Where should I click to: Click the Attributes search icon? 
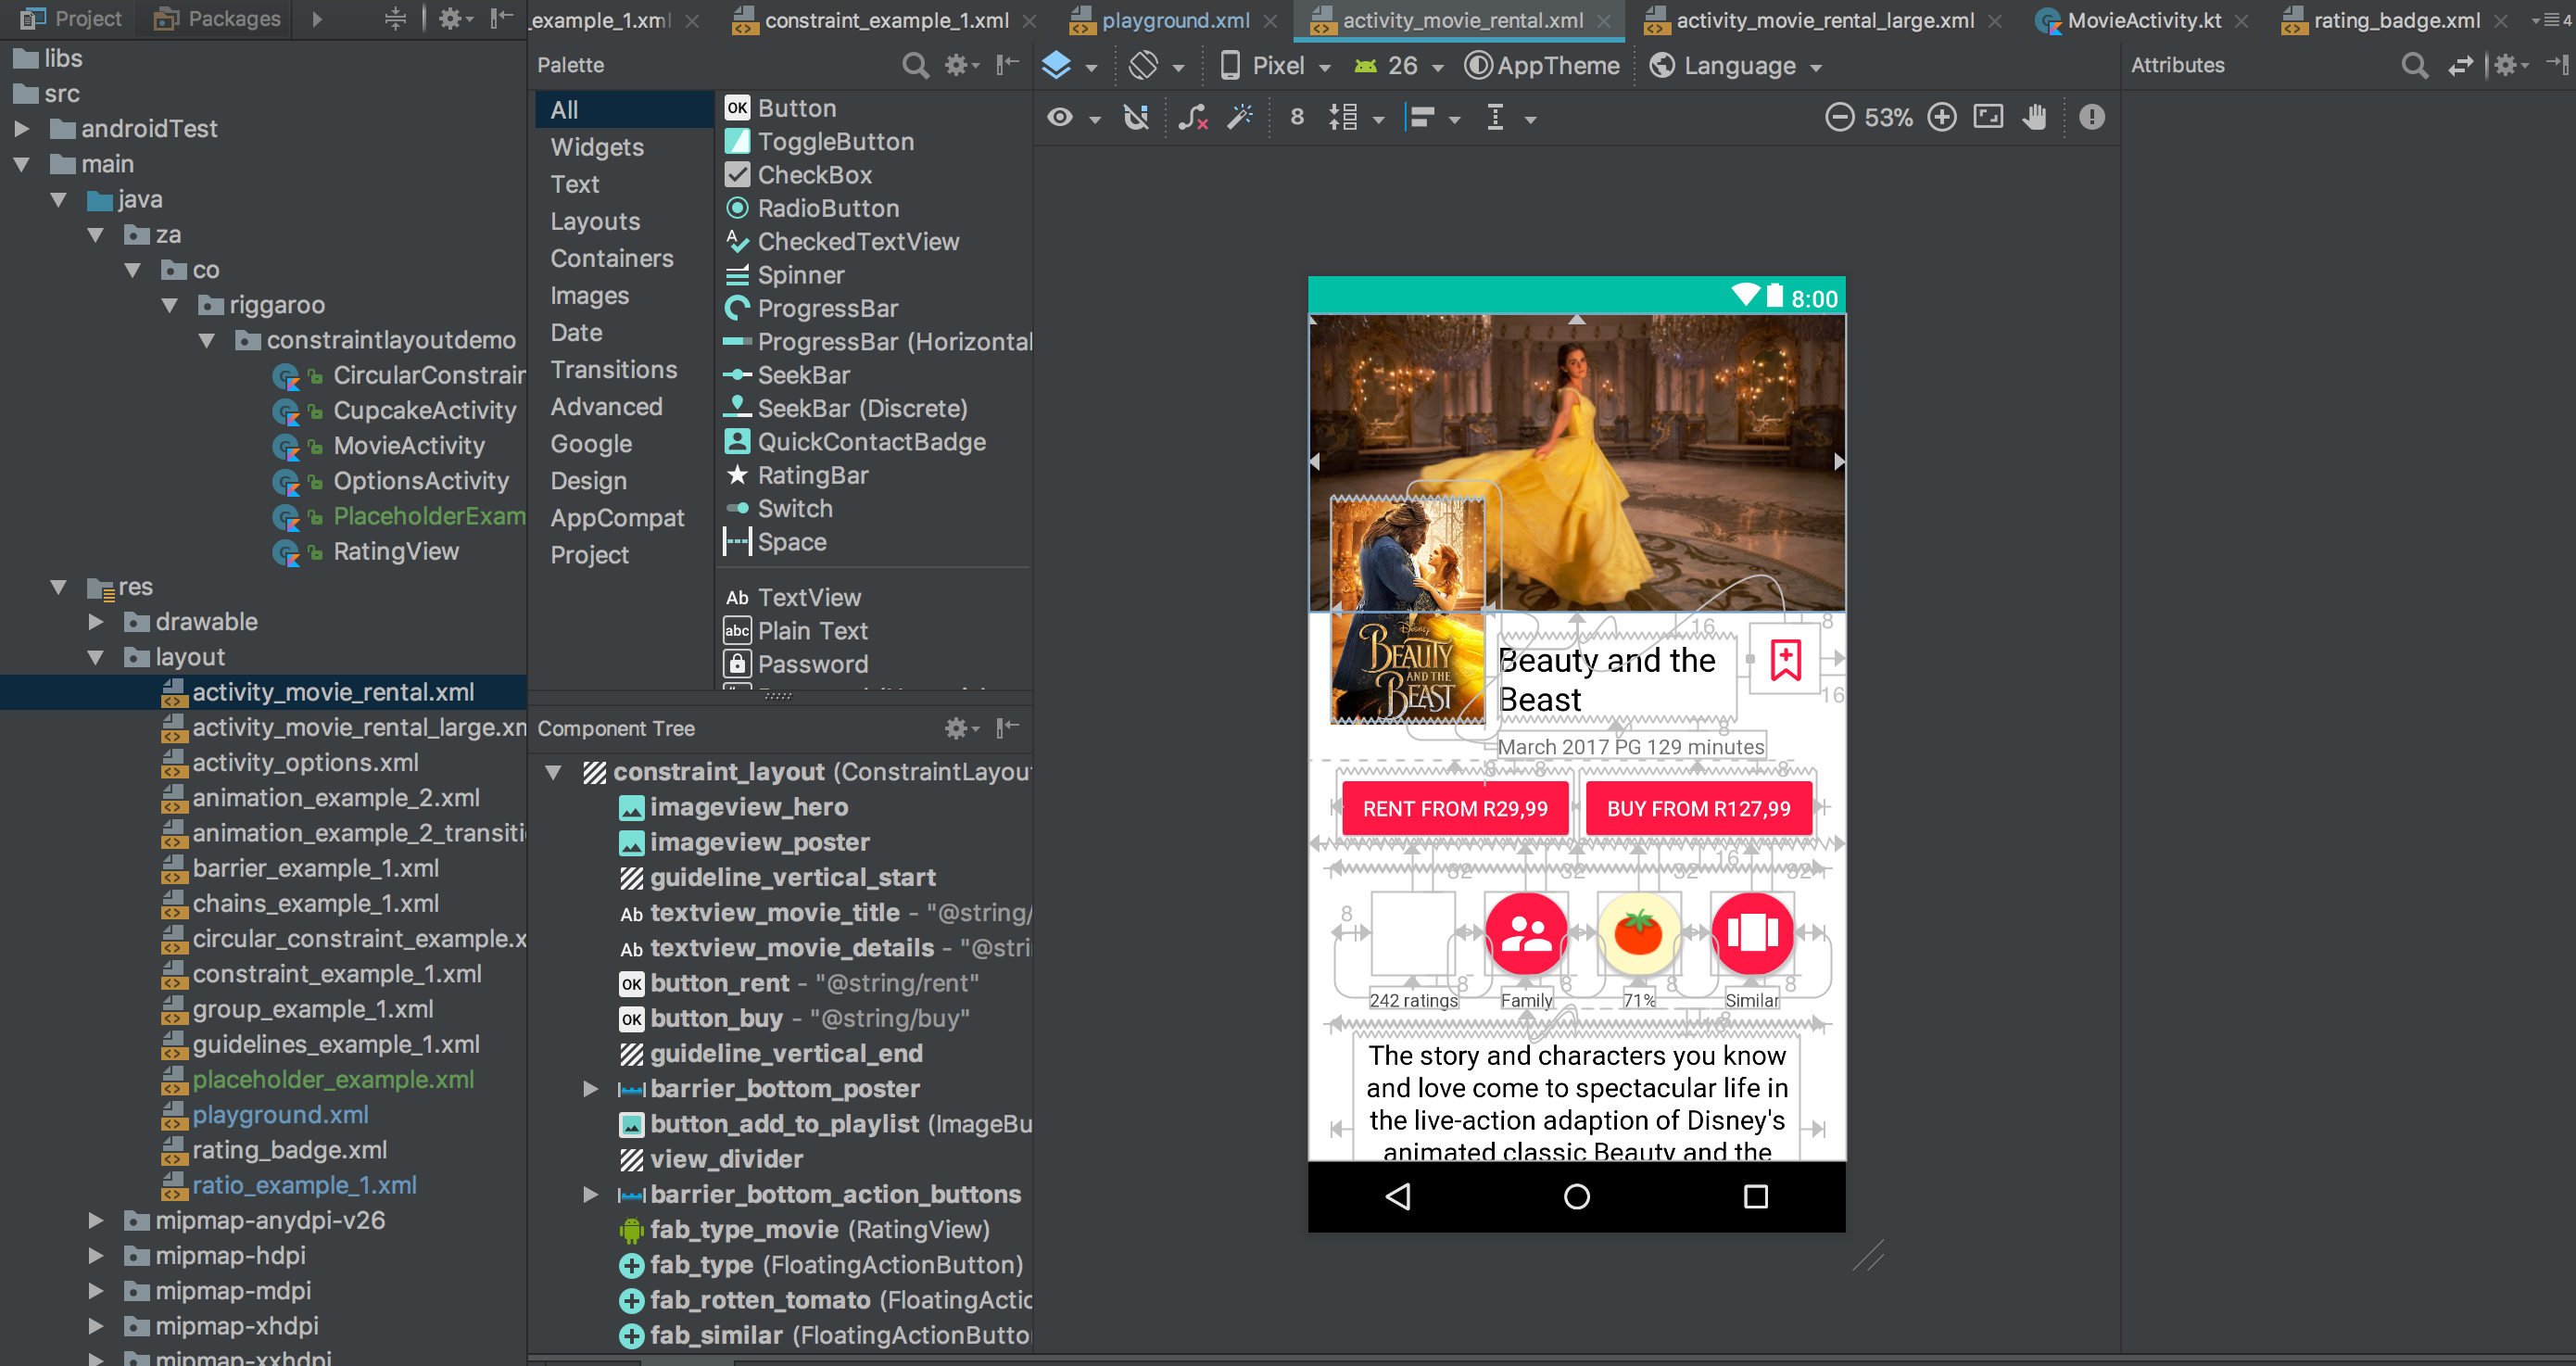click(2413, 65)
